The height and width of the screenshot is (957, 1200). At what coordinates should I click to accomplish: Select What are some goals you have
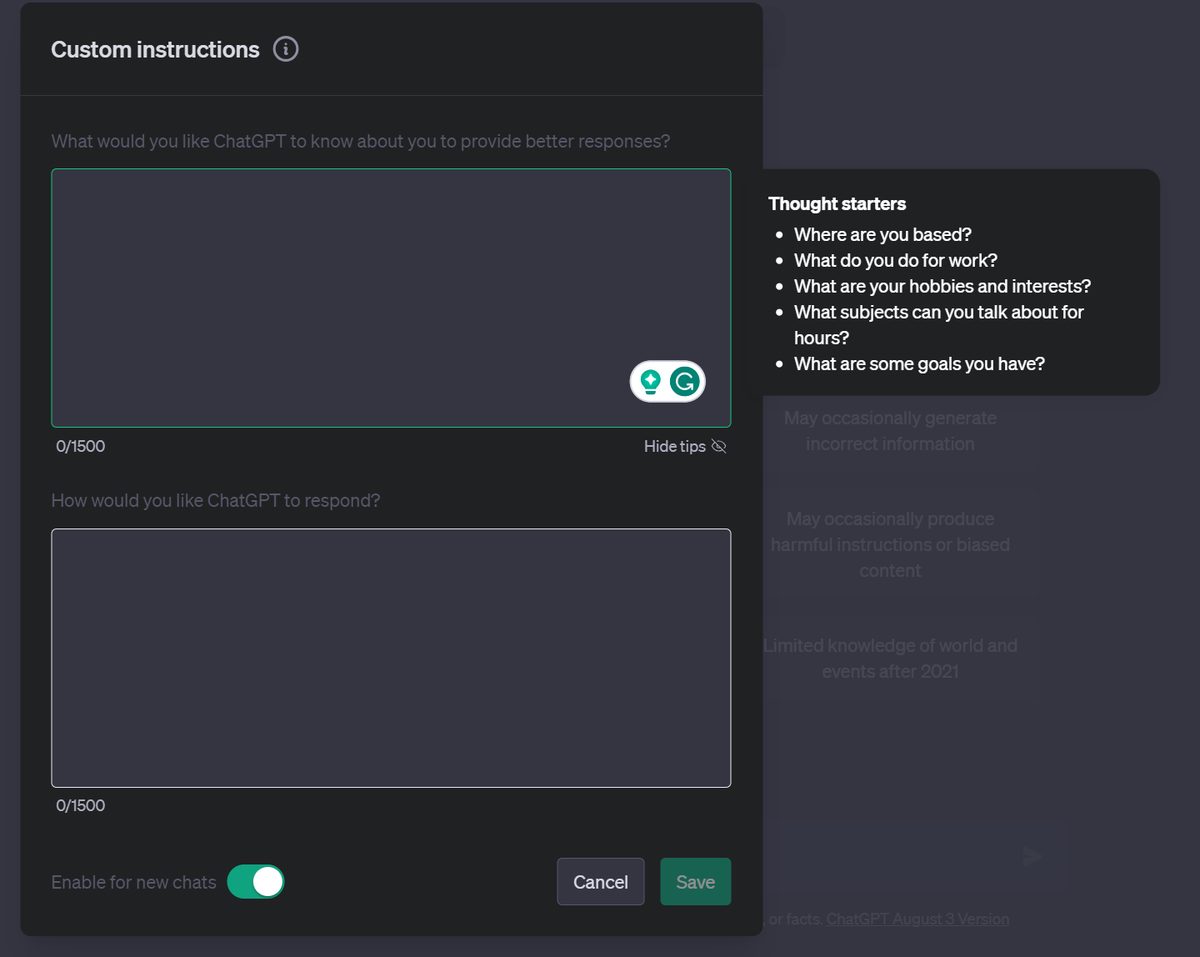(918, 363)
